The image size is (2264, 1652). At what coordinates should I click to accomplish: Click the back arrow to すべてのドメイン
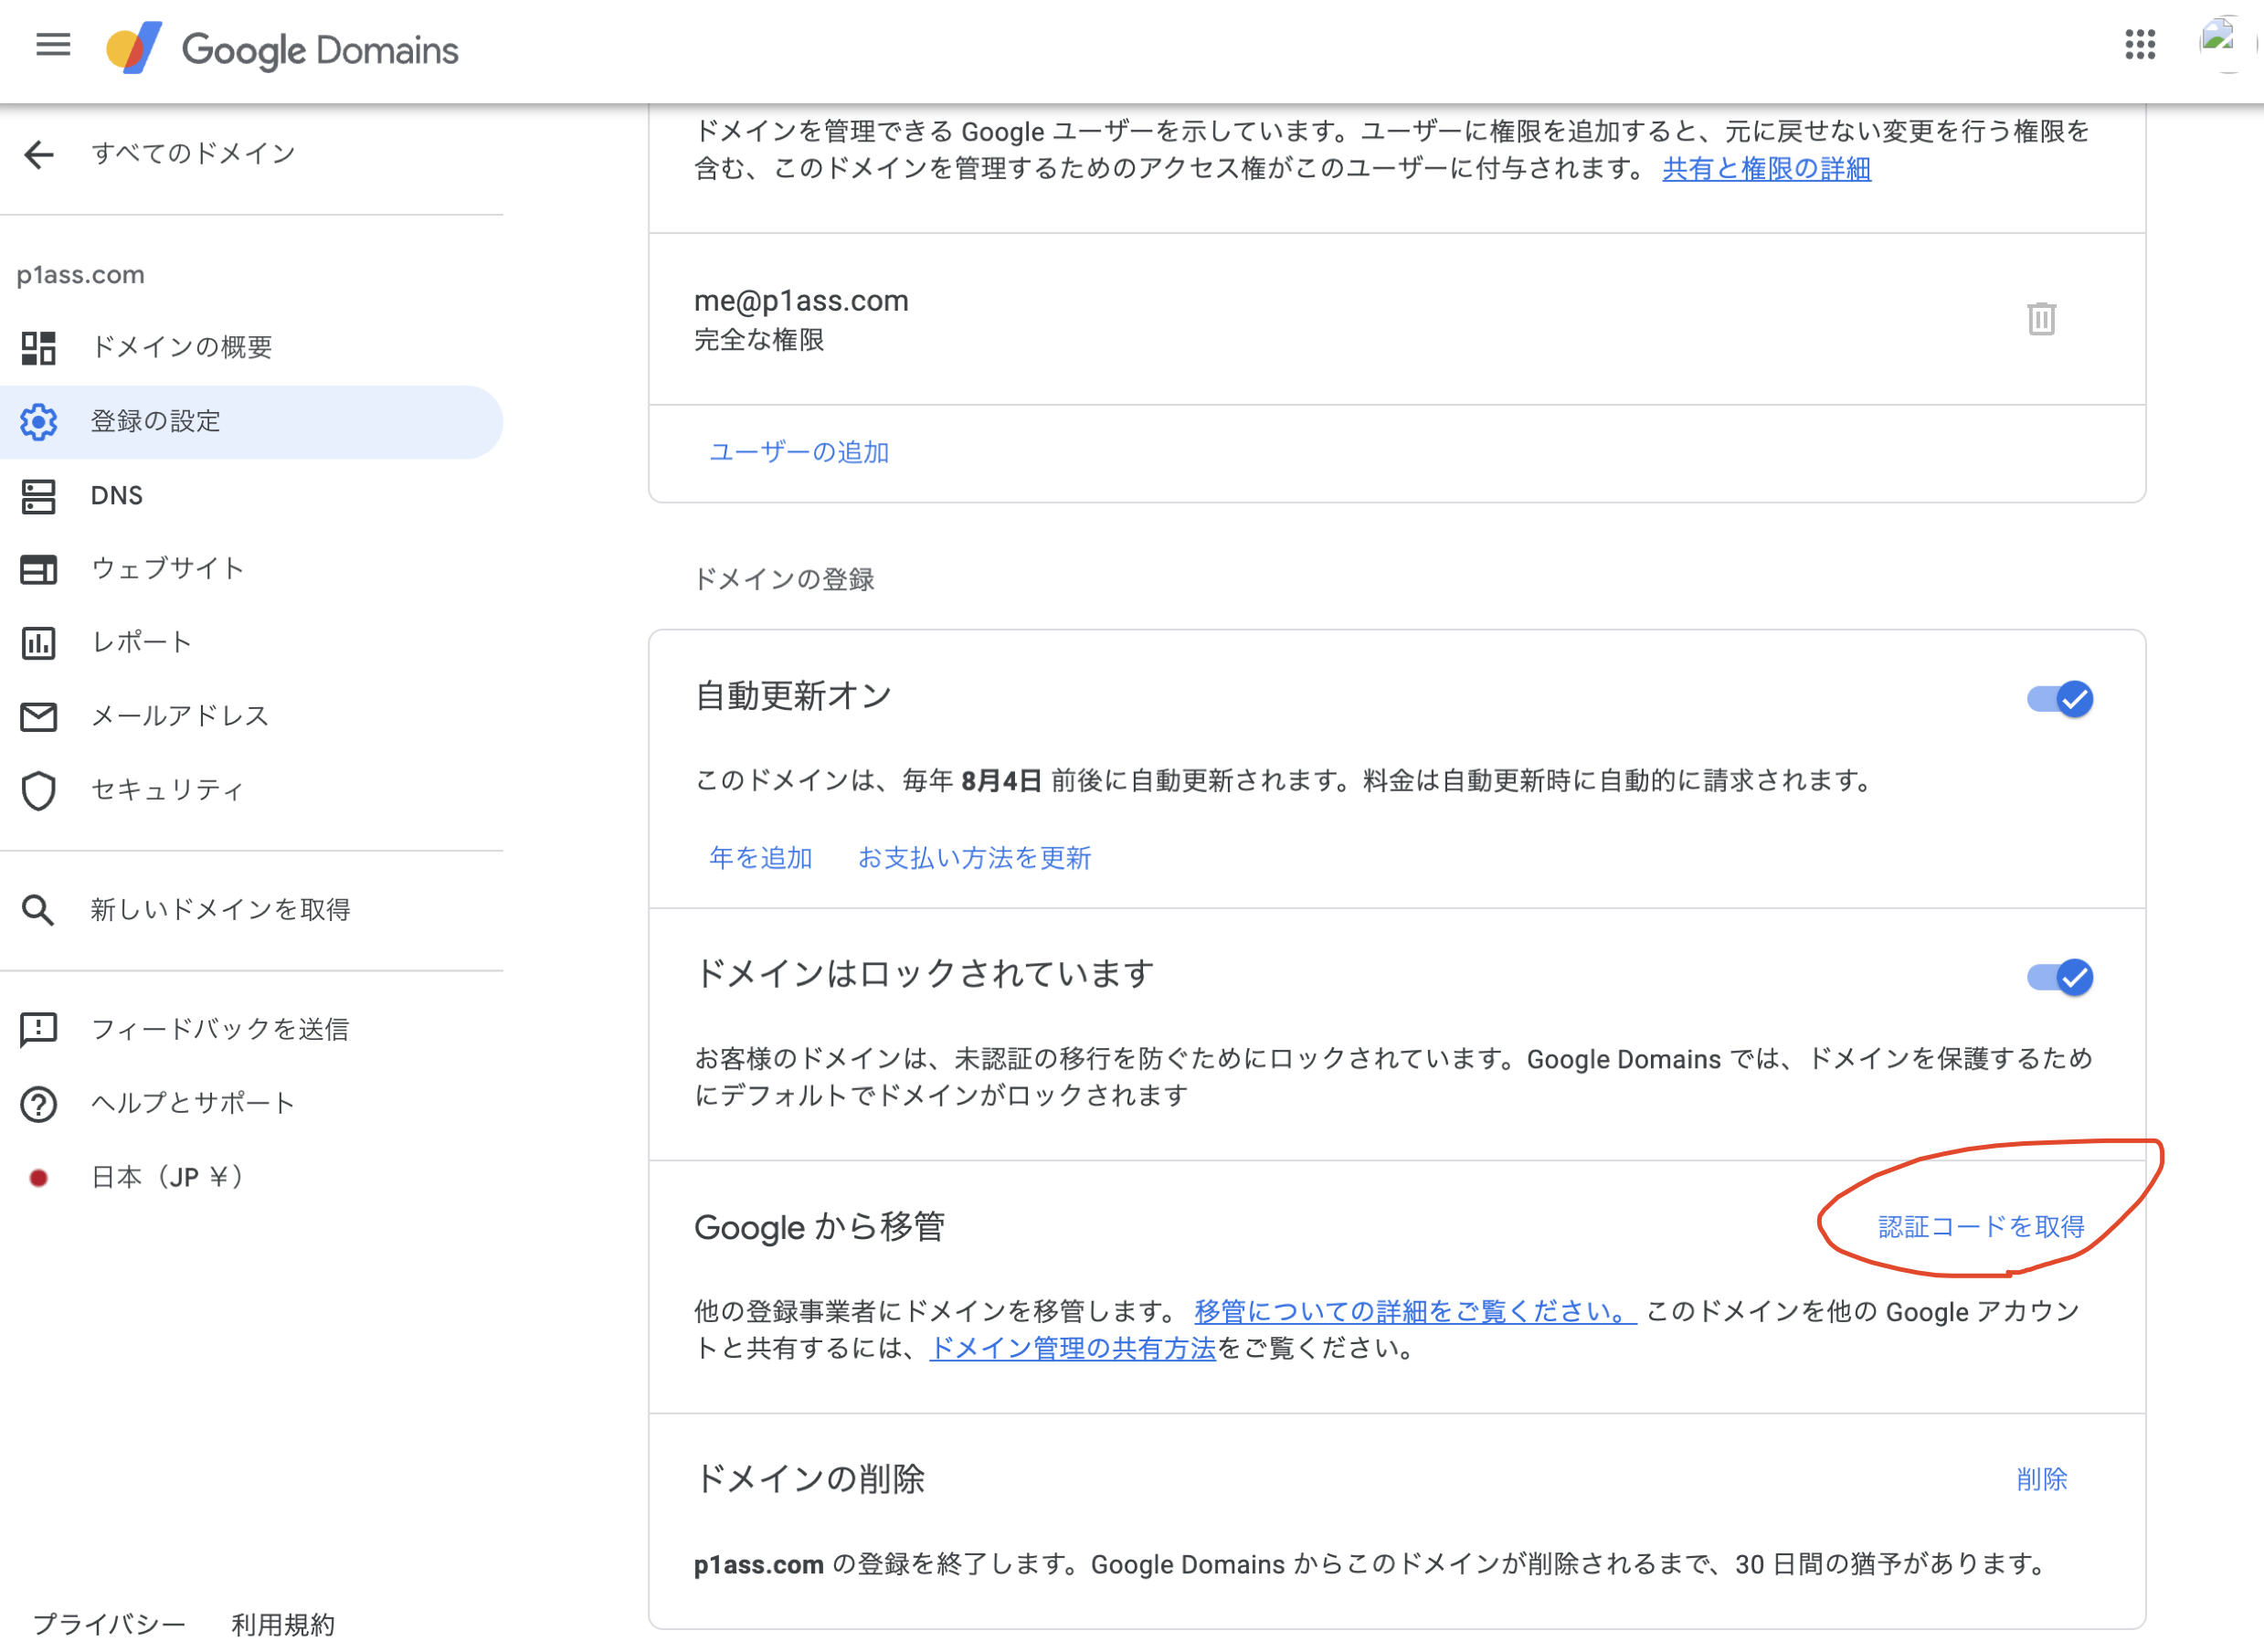(39, 154)
